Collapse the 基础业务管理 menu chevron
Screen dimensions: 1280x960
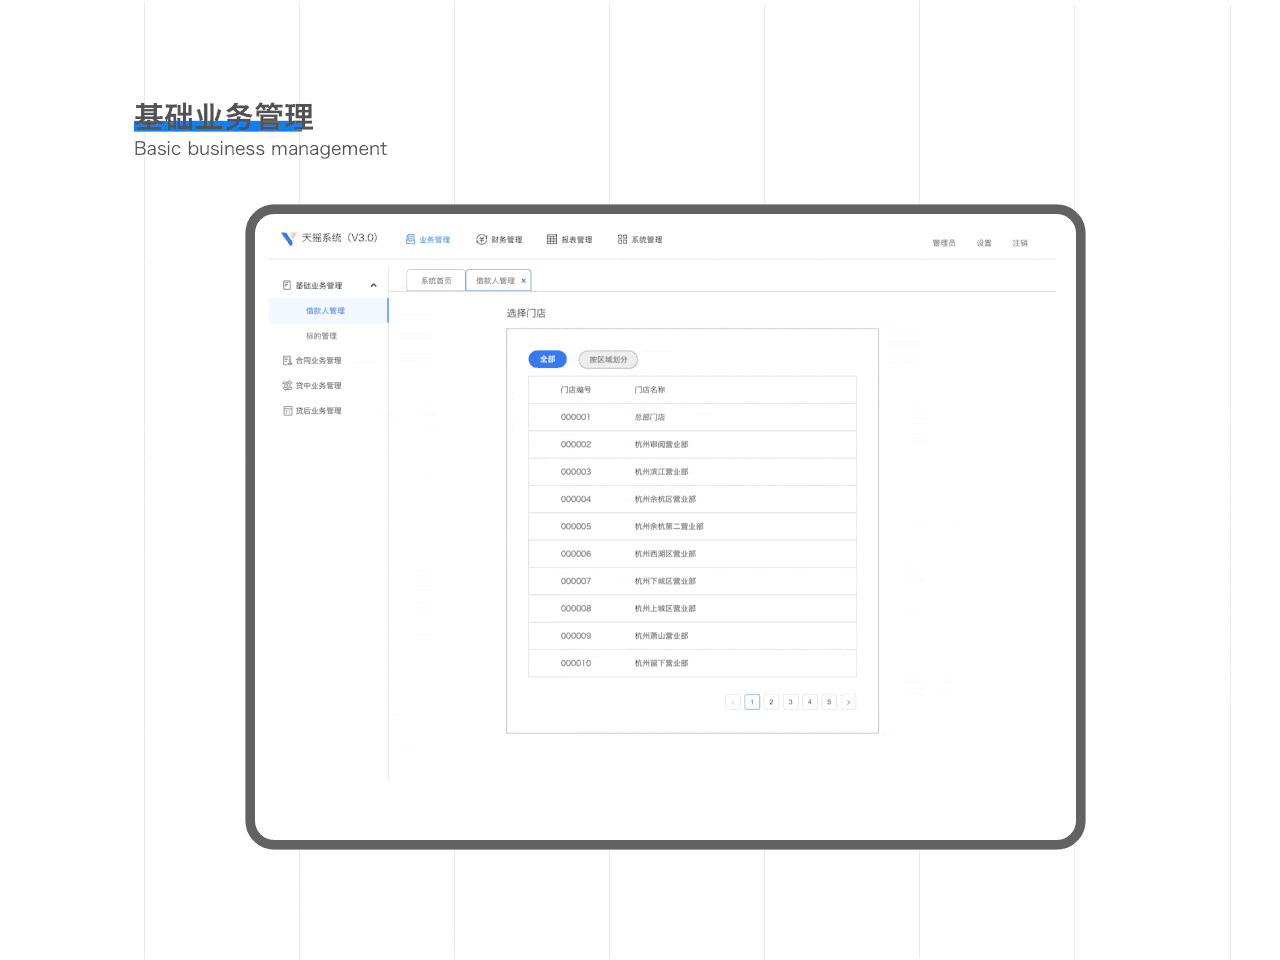(374, 285)
